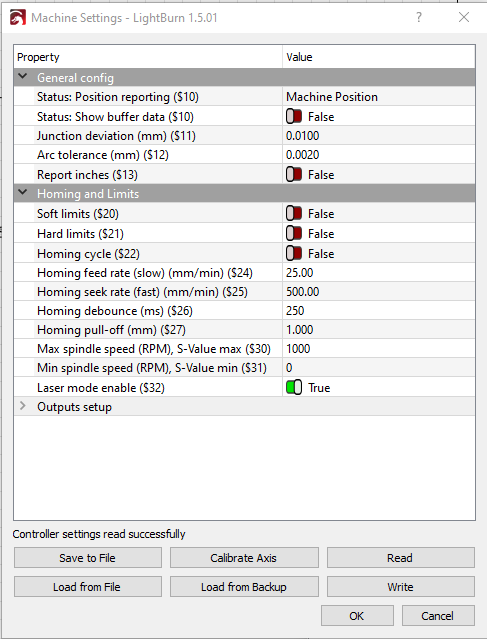Enable the Soft limits ($20) toggle
This screenshot has width=487, height=639.
point(294,214)
